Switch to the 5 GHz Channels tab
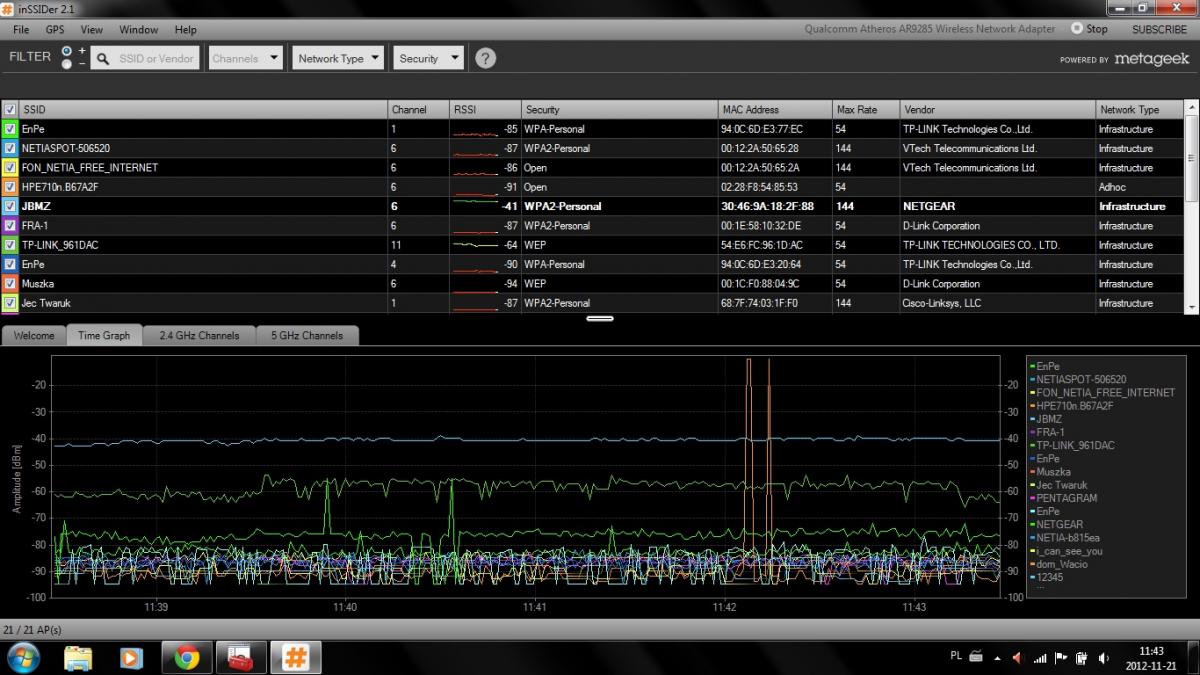 click(307, 336)
